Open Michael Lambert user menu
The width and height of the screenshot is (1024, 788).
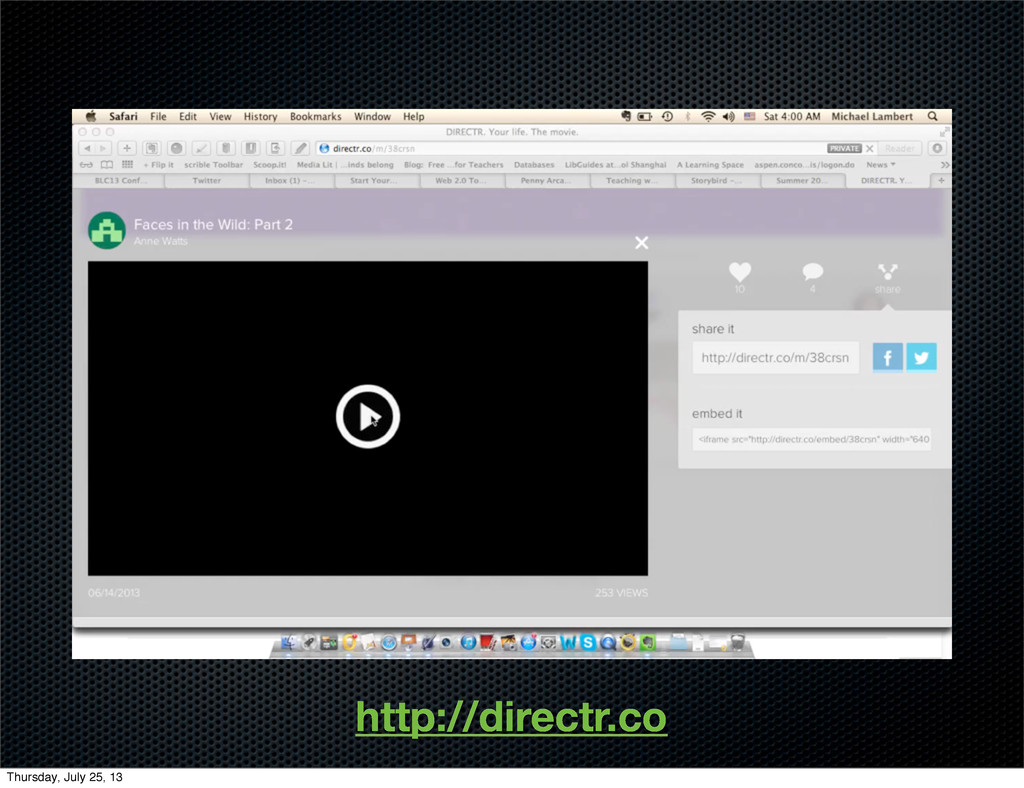pyautogui.click(x=872, y=116)
